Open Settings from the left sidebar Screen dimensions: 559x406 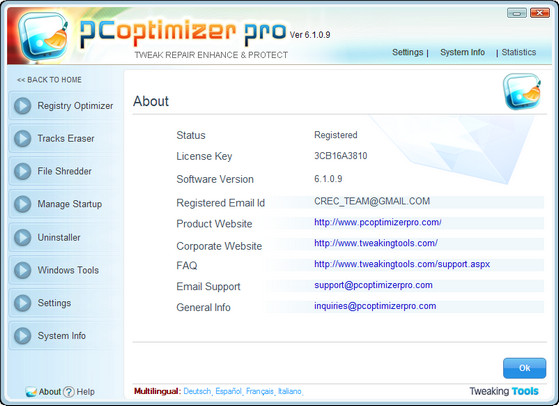click(65, 303)
